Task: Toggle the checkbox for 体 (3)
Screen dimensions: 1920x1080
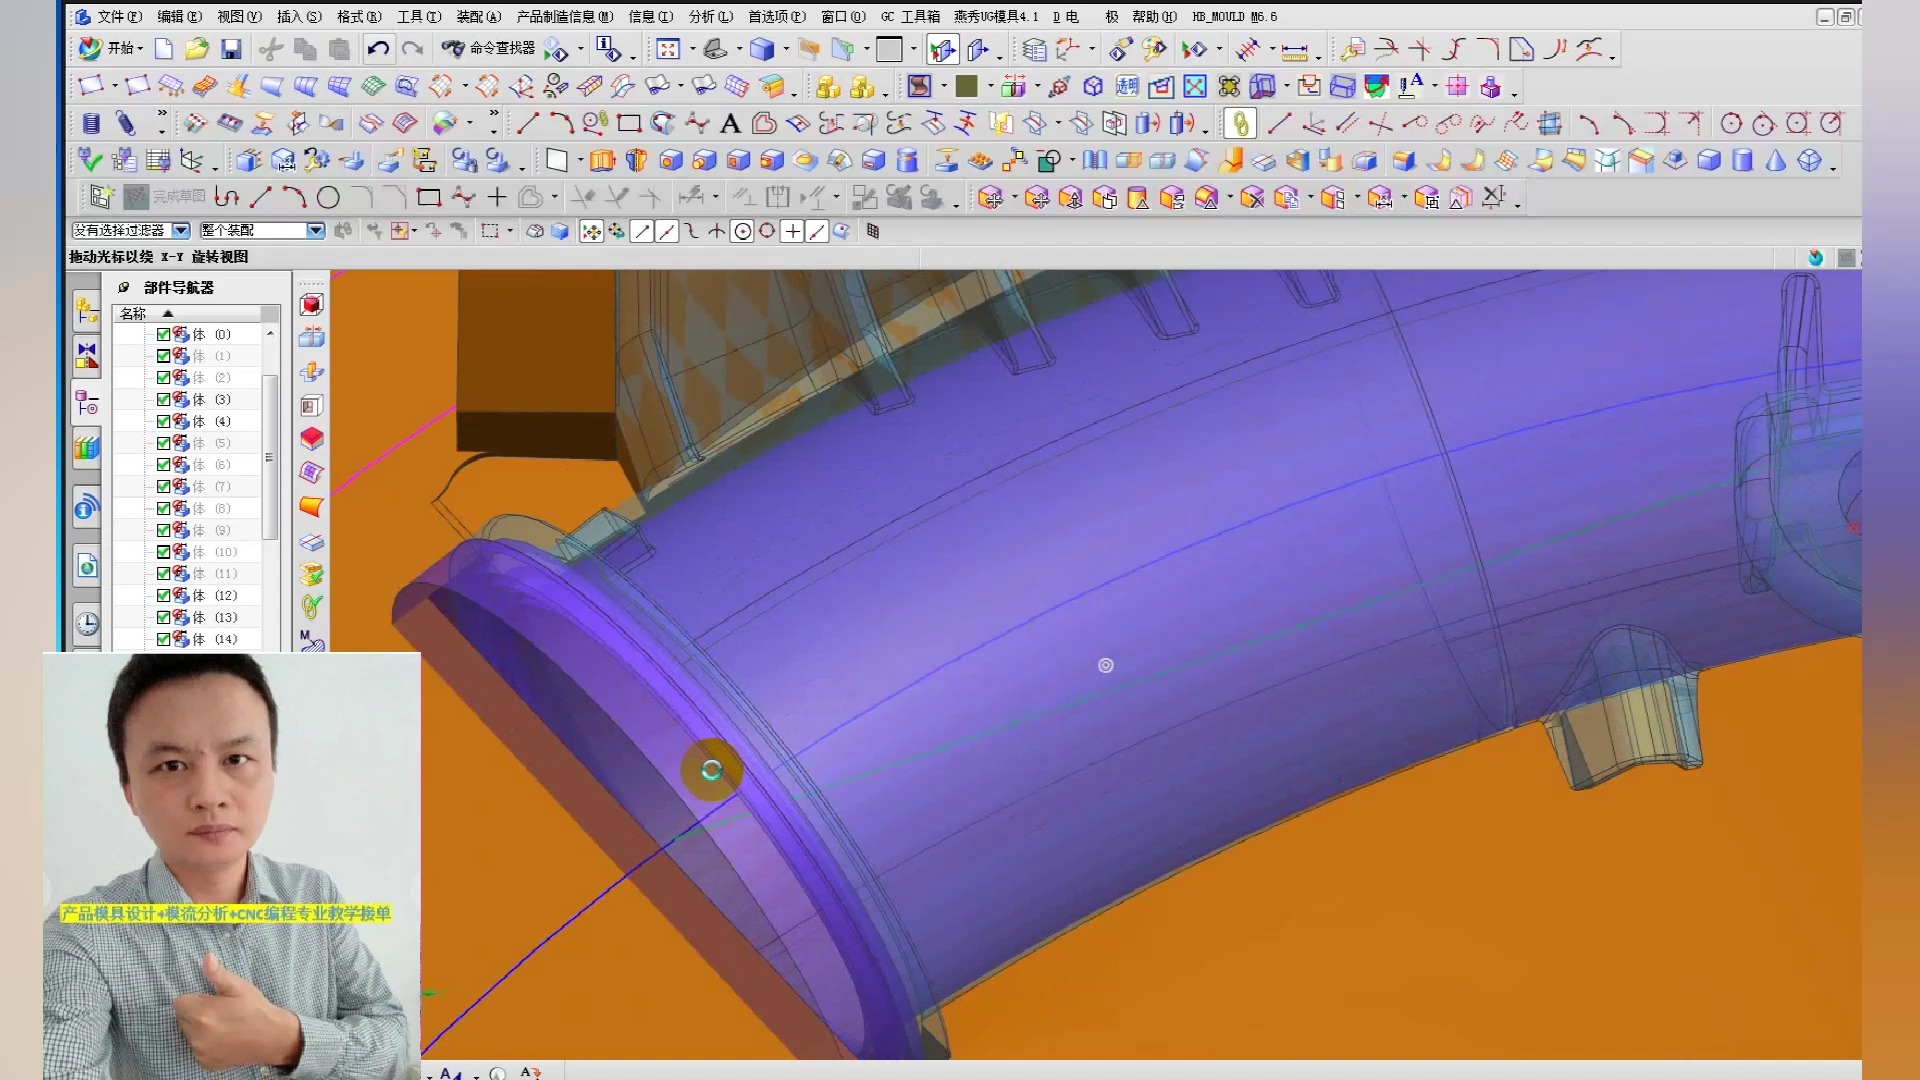Action: (x=163, y=399)
